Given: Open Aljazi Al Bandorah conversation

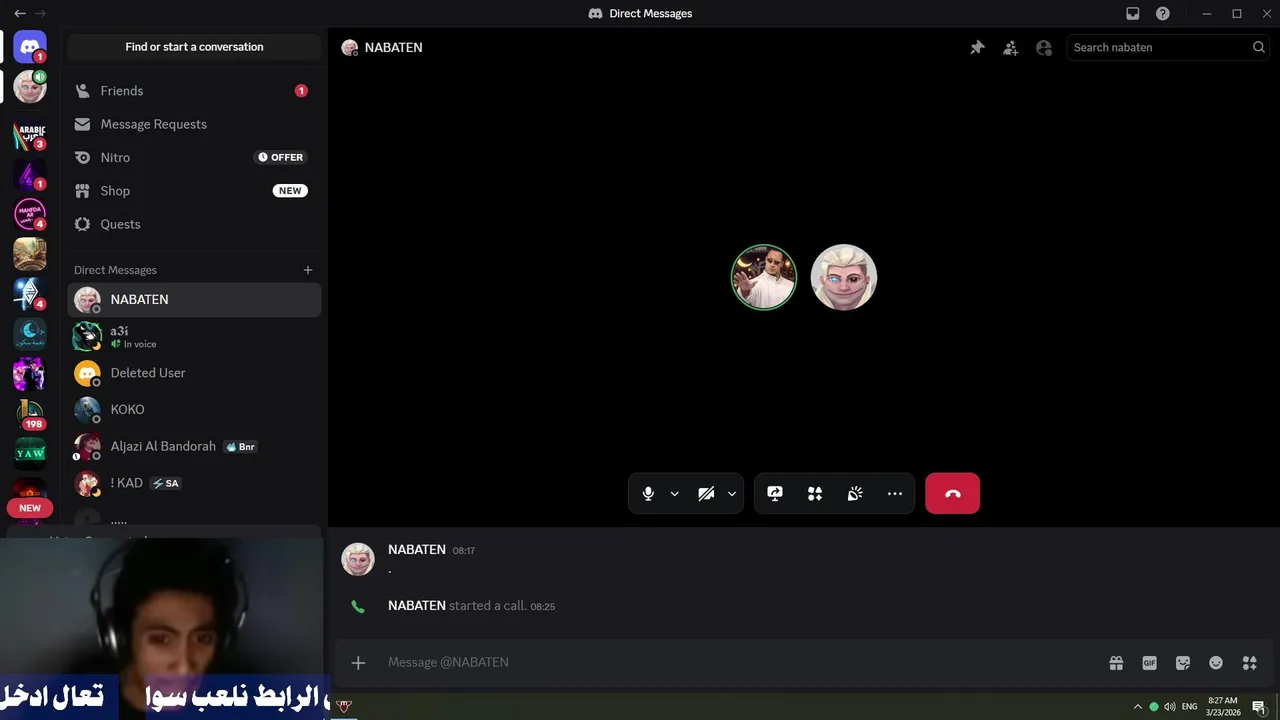Looking at the screenshot, I should coord(194,446).
